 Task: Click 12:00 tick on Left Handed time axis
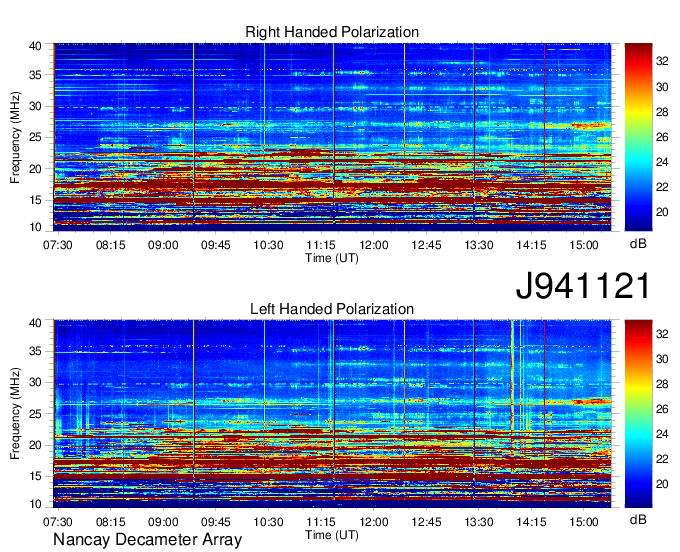click(374, 521)
